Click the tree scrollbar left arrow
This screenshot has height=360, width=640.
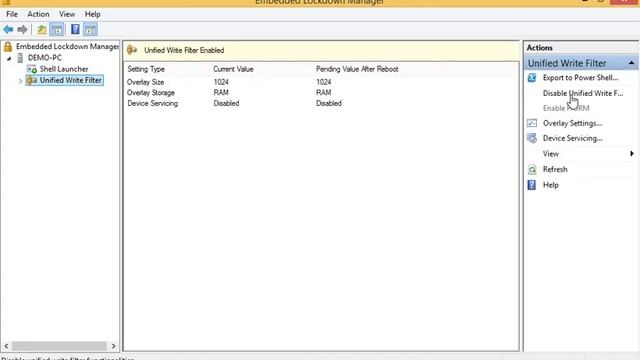click(6, 346)
